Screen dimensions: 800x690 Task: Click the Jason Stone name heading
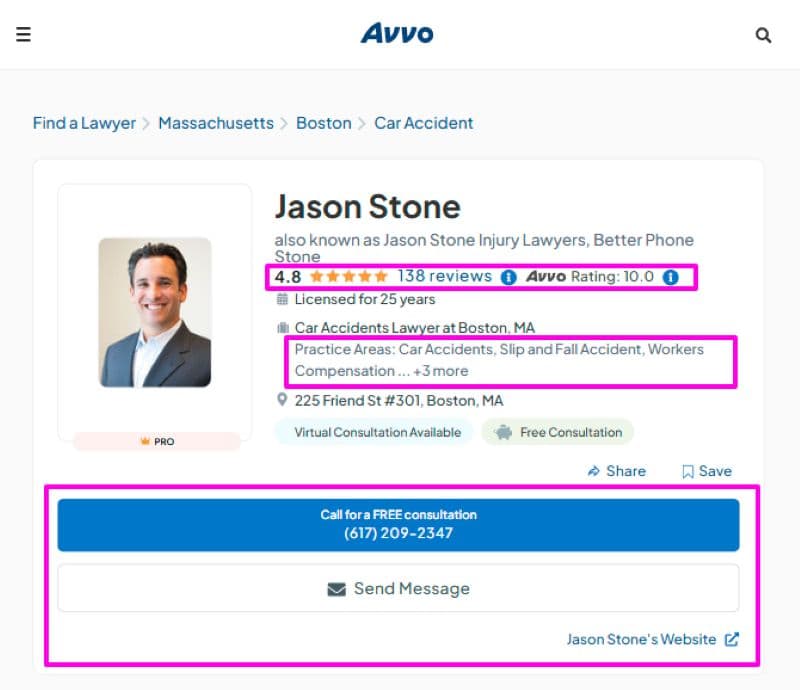[x=367, y=207]
